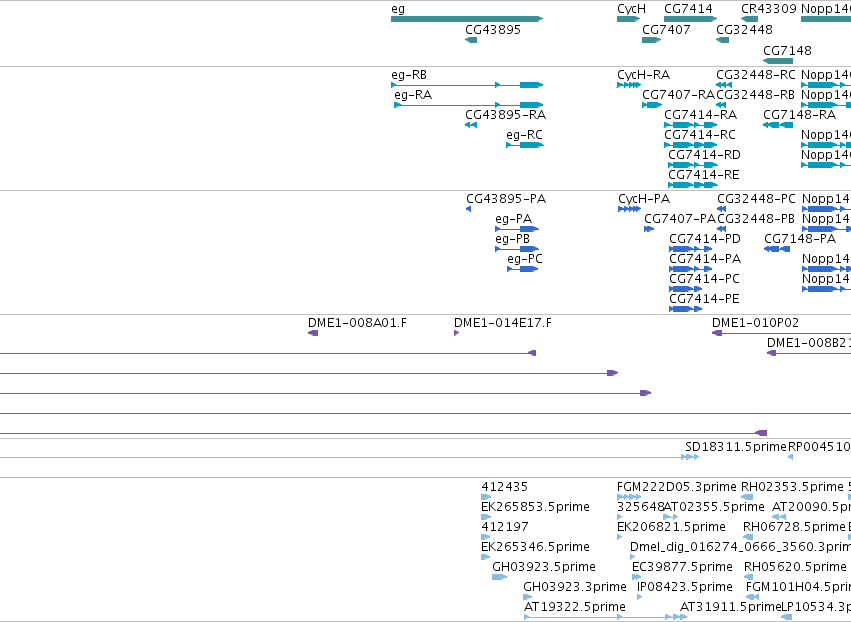Click the AT31911.5prime EST label
The width and height of the screenshot is (851, 622).
click(x=730, y=607)
